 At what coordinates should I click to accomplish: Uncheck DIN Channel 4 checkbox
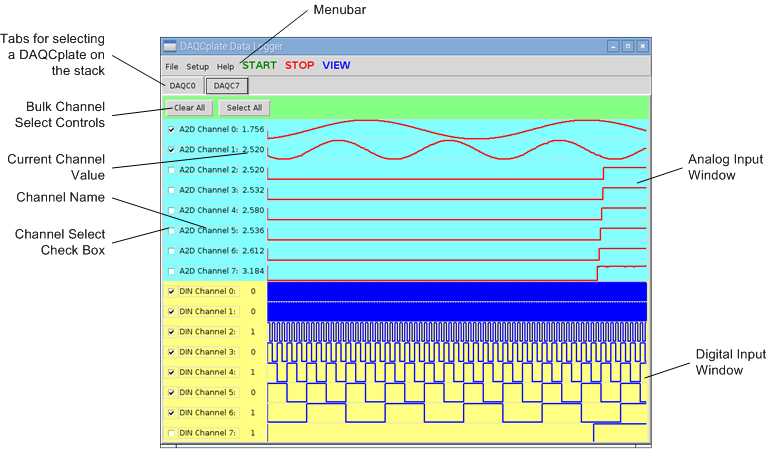171,372
